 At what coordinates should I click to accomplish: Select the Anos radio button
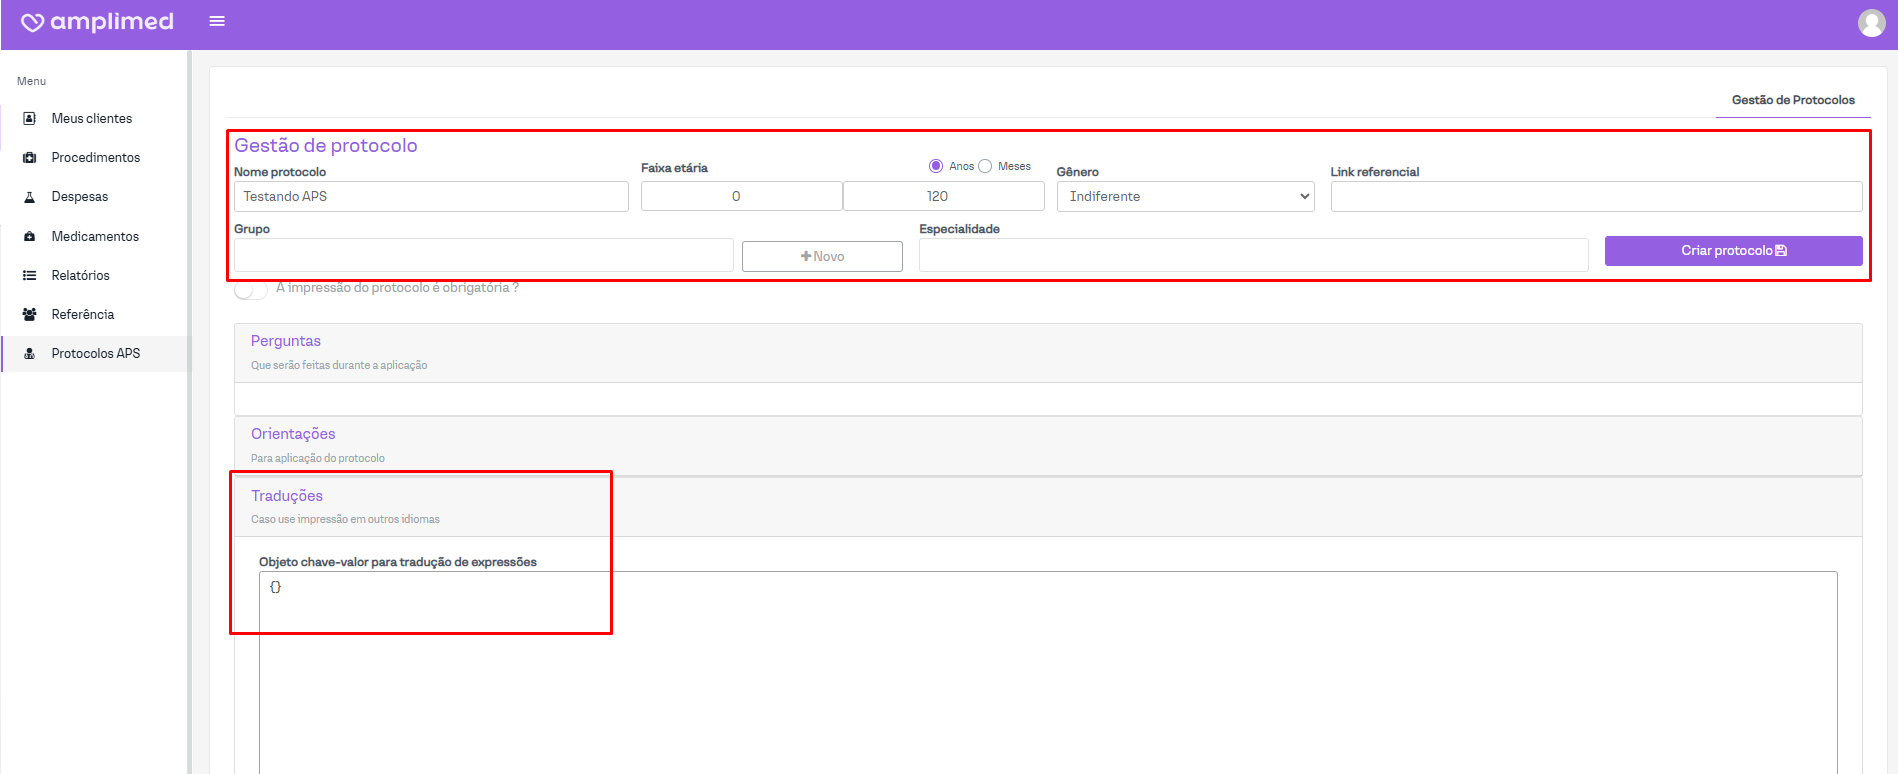pos(936,166)
